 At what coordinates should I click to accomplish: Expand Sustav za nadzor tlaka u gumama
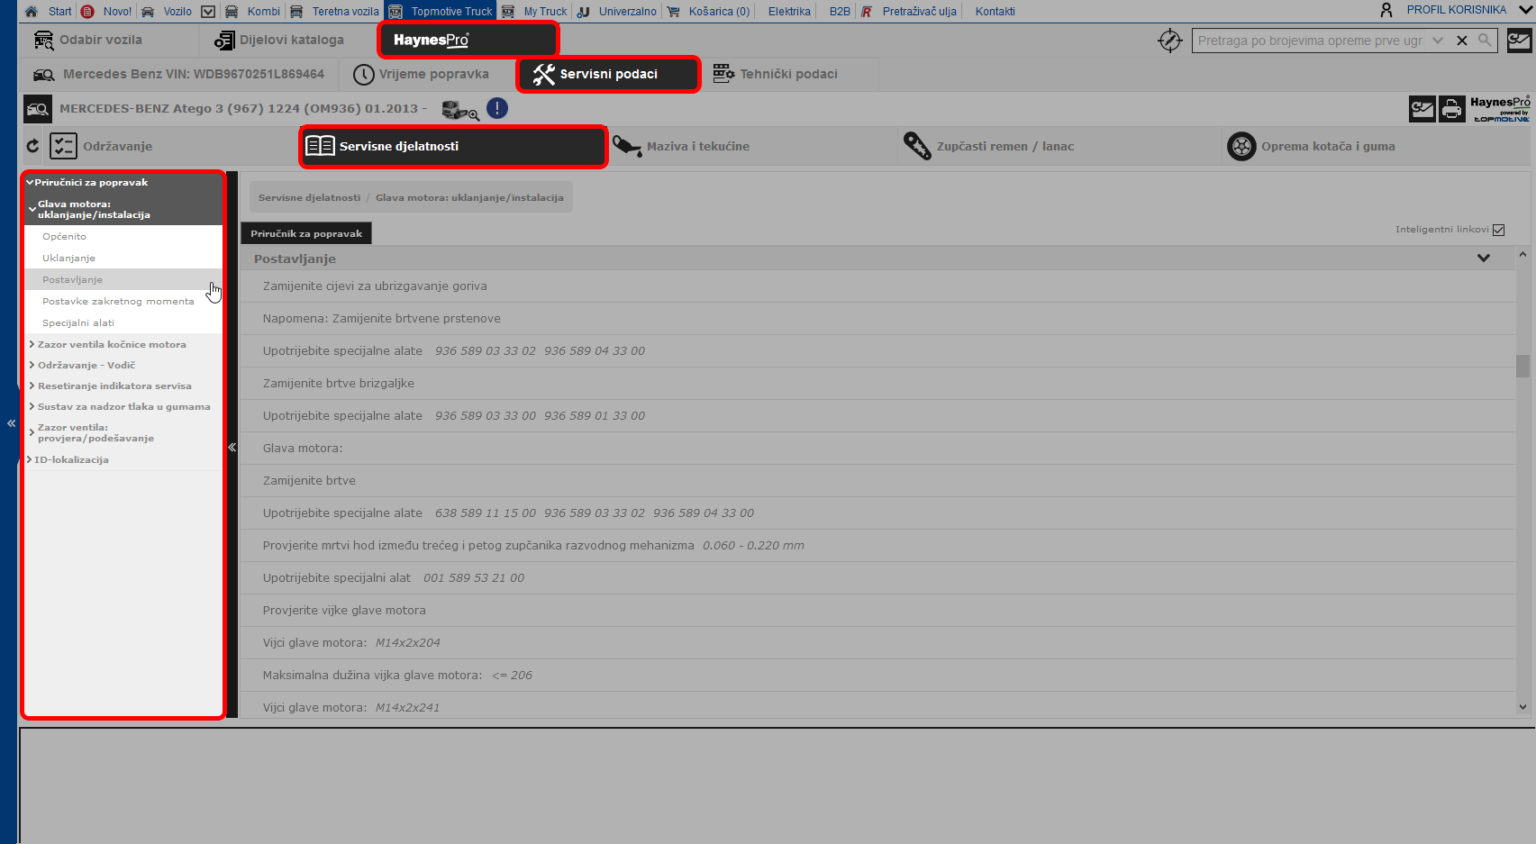[32, 407]
